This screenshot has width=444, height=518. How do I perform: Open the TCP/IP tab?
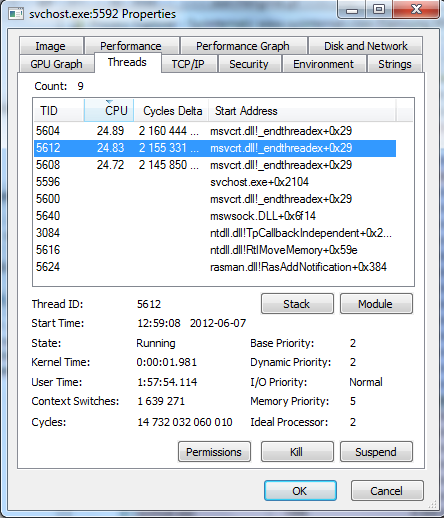click(x=188, y=64)
